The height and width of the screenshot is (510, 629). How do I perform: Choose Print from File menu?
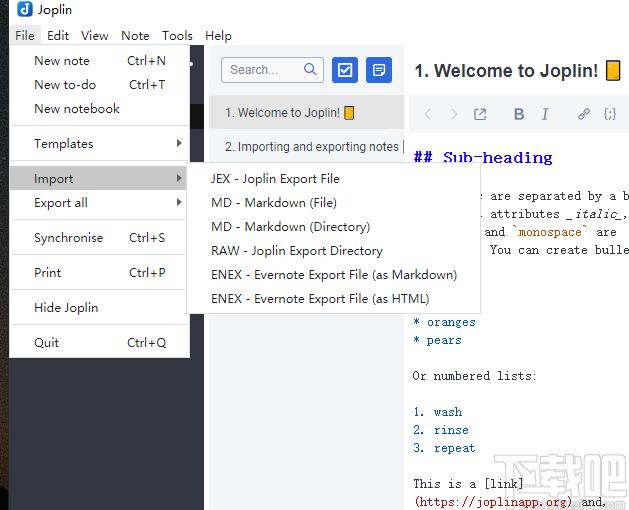[99, 272]
